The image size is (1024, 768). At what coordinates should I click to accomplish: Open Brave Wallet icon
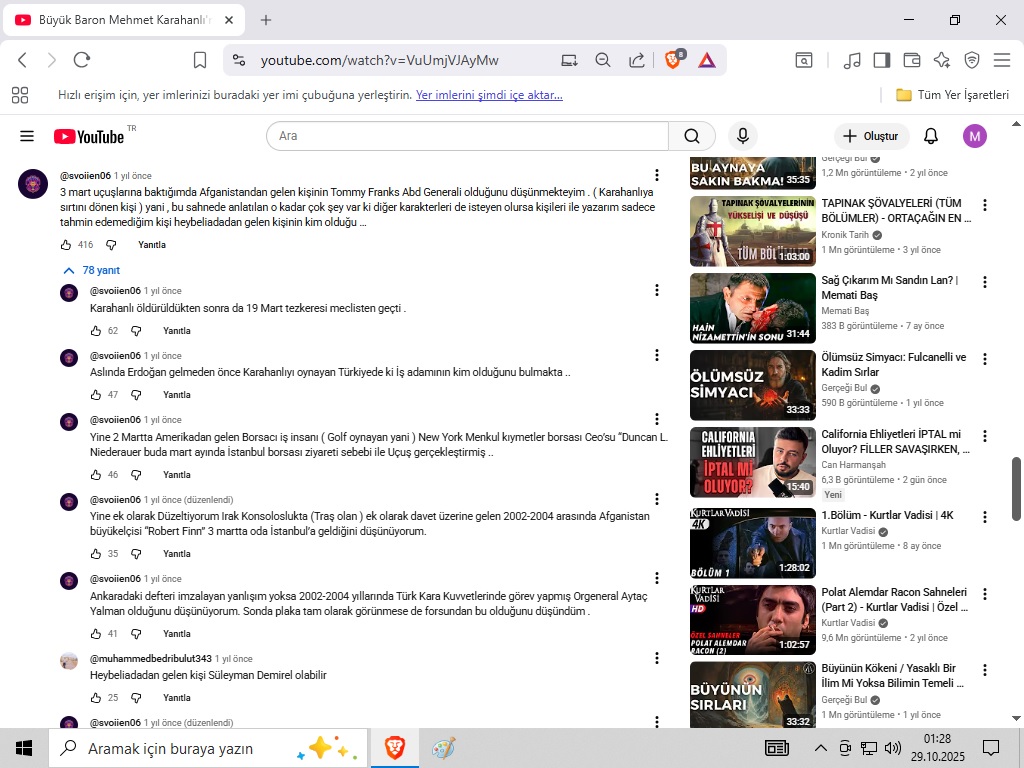point(912,60)
